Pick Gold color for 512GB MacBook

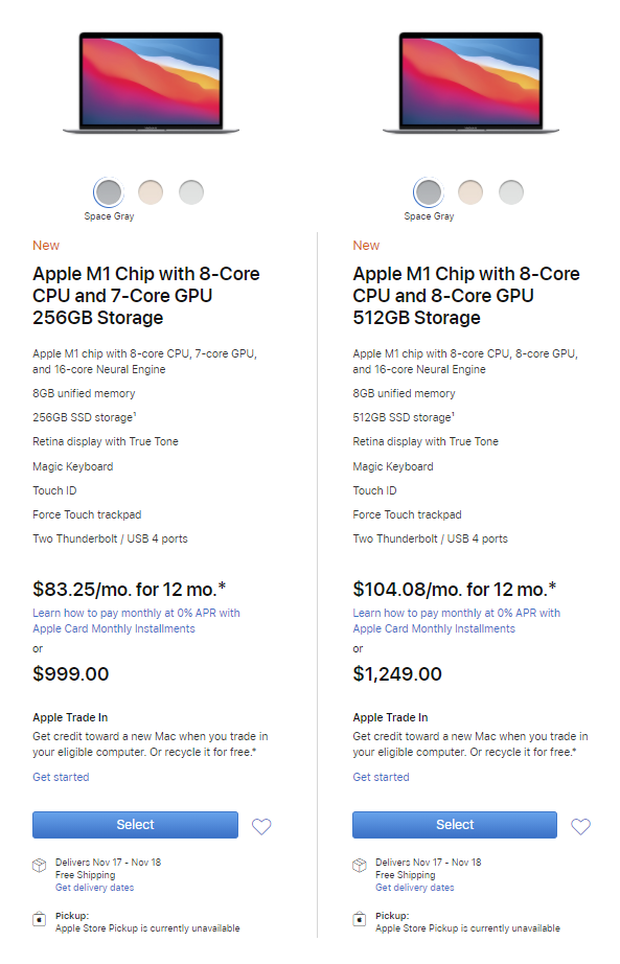(470, 192)
